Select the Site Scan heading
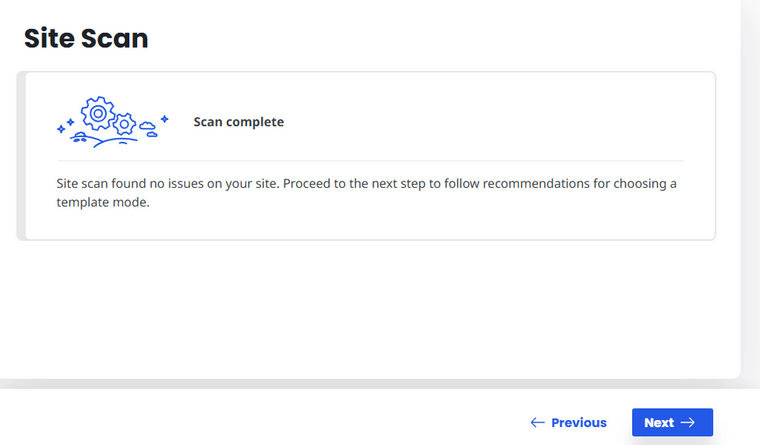The height and width of the screenshot is (445, 760). tap(86, 38)
